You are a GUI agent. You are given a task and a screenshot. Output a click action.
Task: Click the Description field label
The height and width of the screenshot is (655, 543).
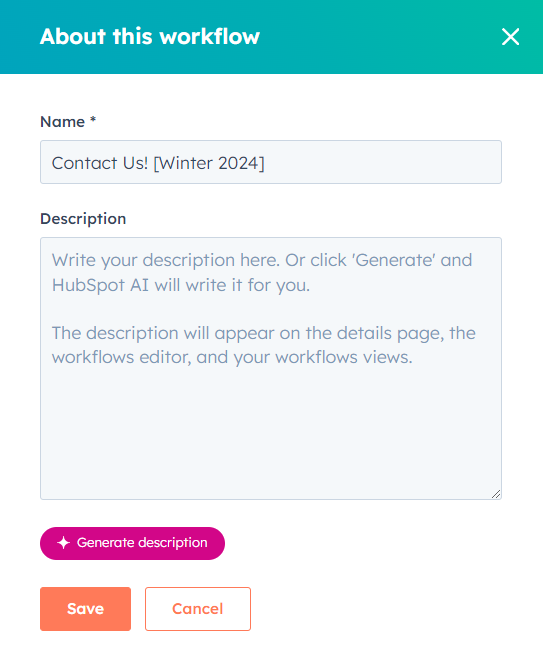[83, 219]
